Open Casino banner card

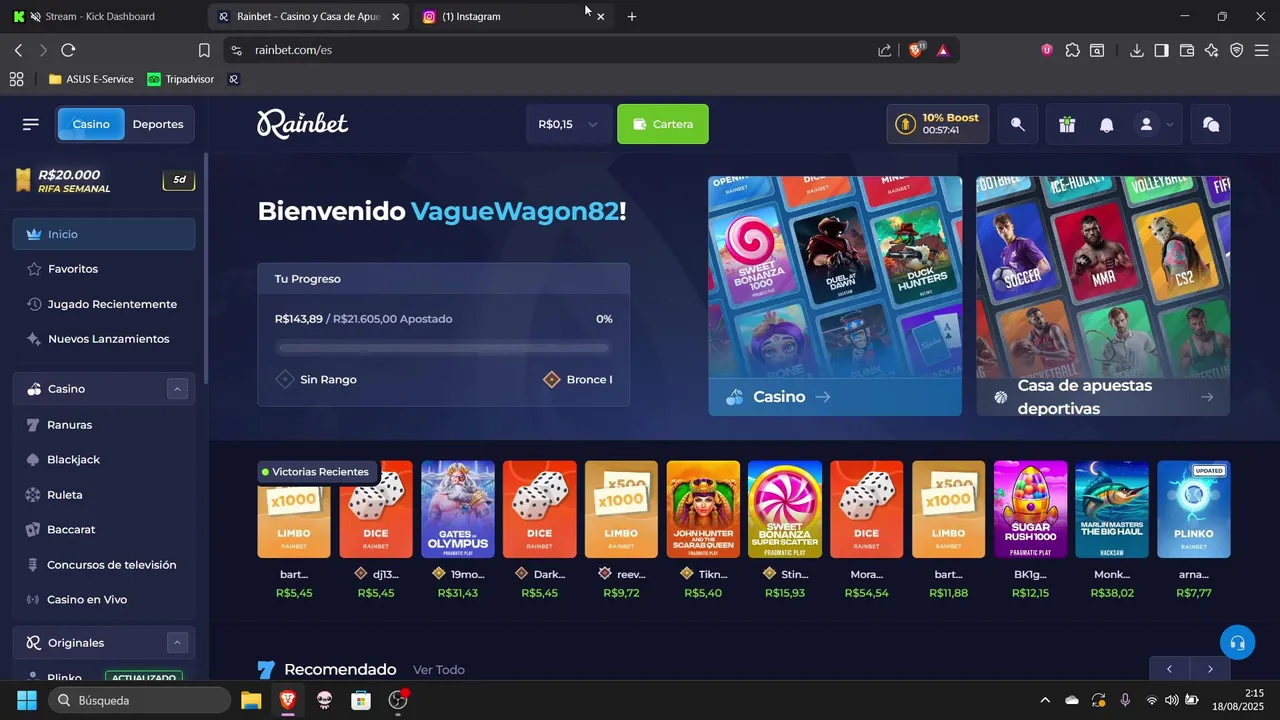coord(835,296)
